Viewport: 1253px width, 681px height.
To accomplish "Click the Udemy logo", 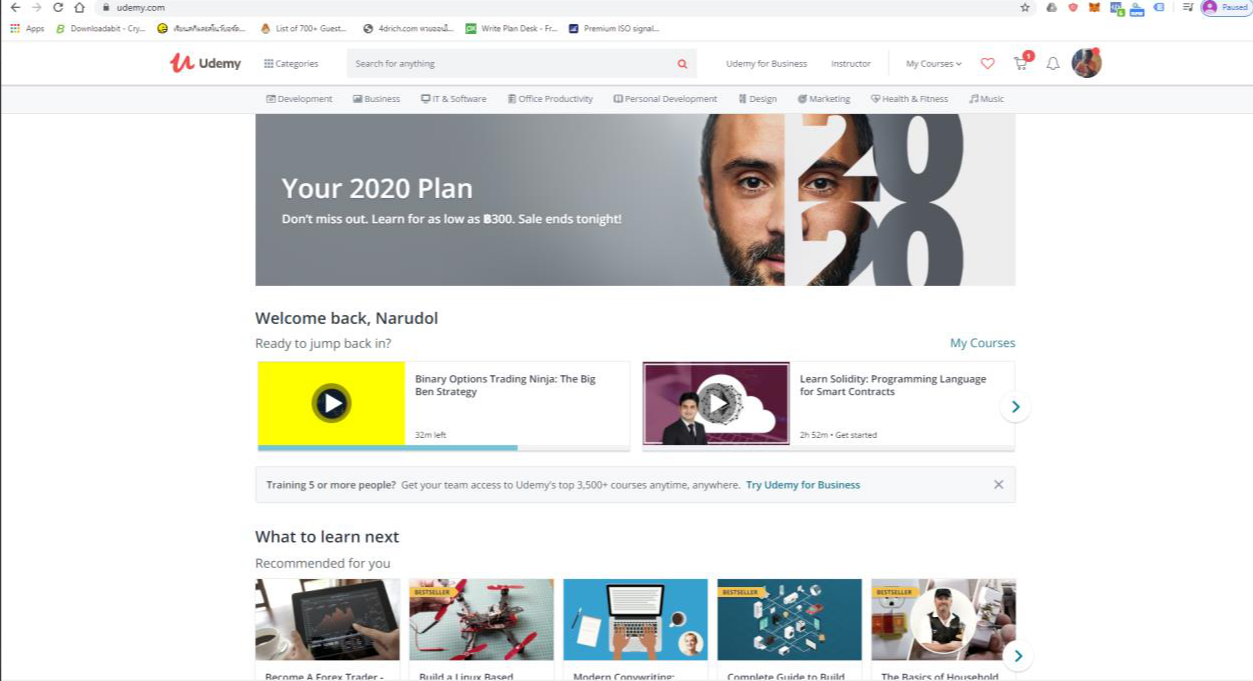I will pos(205,63).
